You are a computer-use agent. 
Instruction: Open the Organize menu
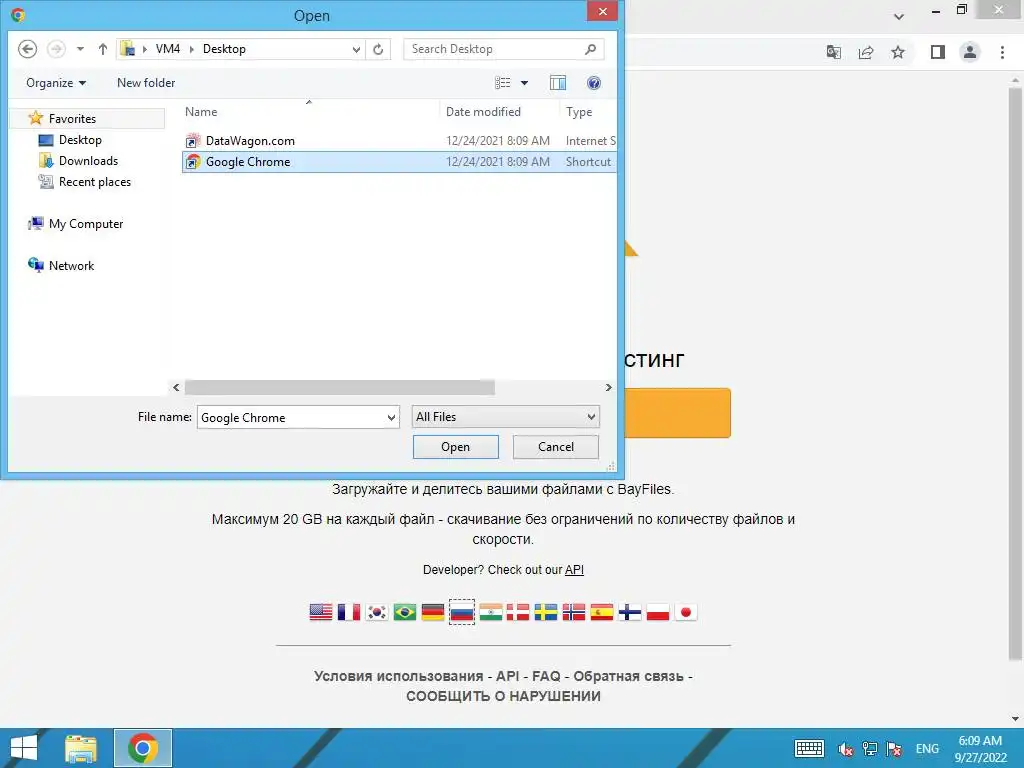pos(56,83)
